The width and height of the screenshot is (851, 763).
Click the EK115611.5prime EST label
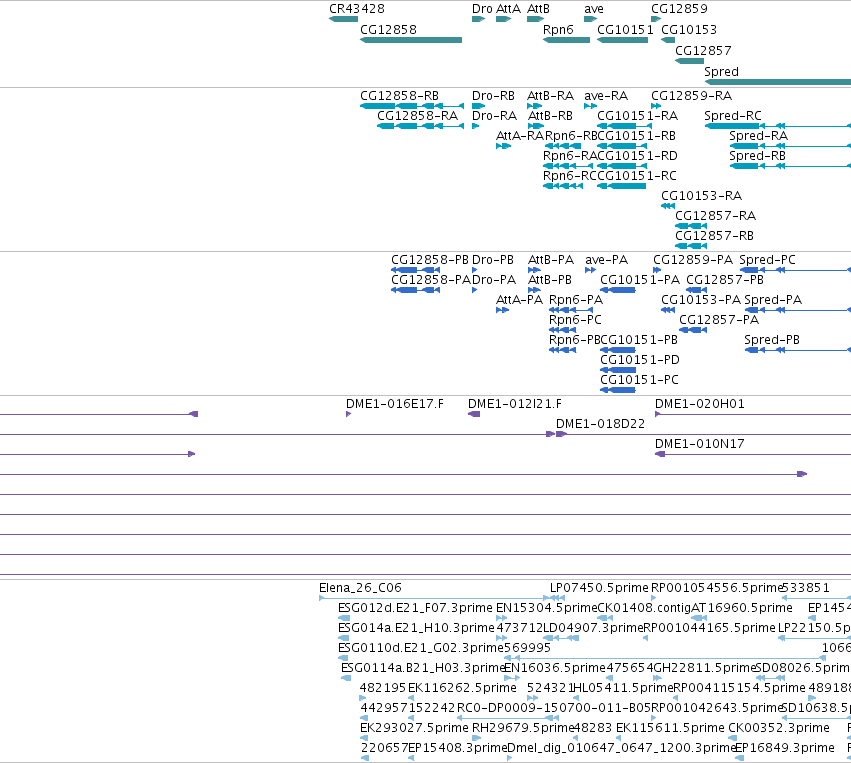point(670,728)
